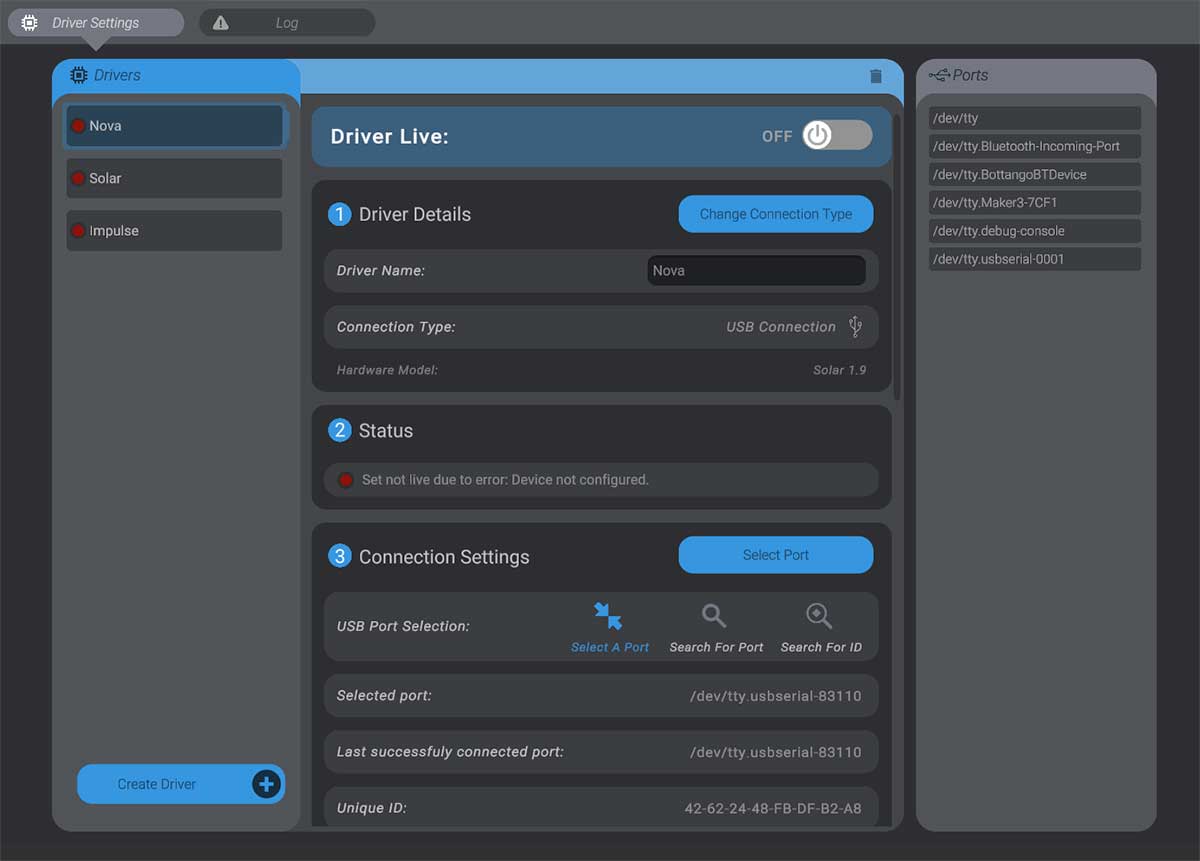This screenshot has width=1200, height=861.
Task: Choose /dev/tty.BottangoBTDevice port entry
Action: 1035,174
